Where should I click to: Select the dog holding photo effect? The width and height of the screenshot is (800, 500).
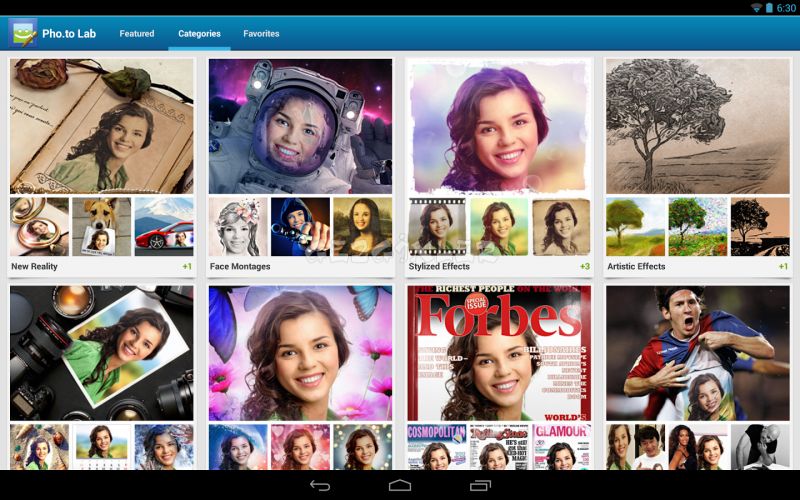[x=102, y=227]
